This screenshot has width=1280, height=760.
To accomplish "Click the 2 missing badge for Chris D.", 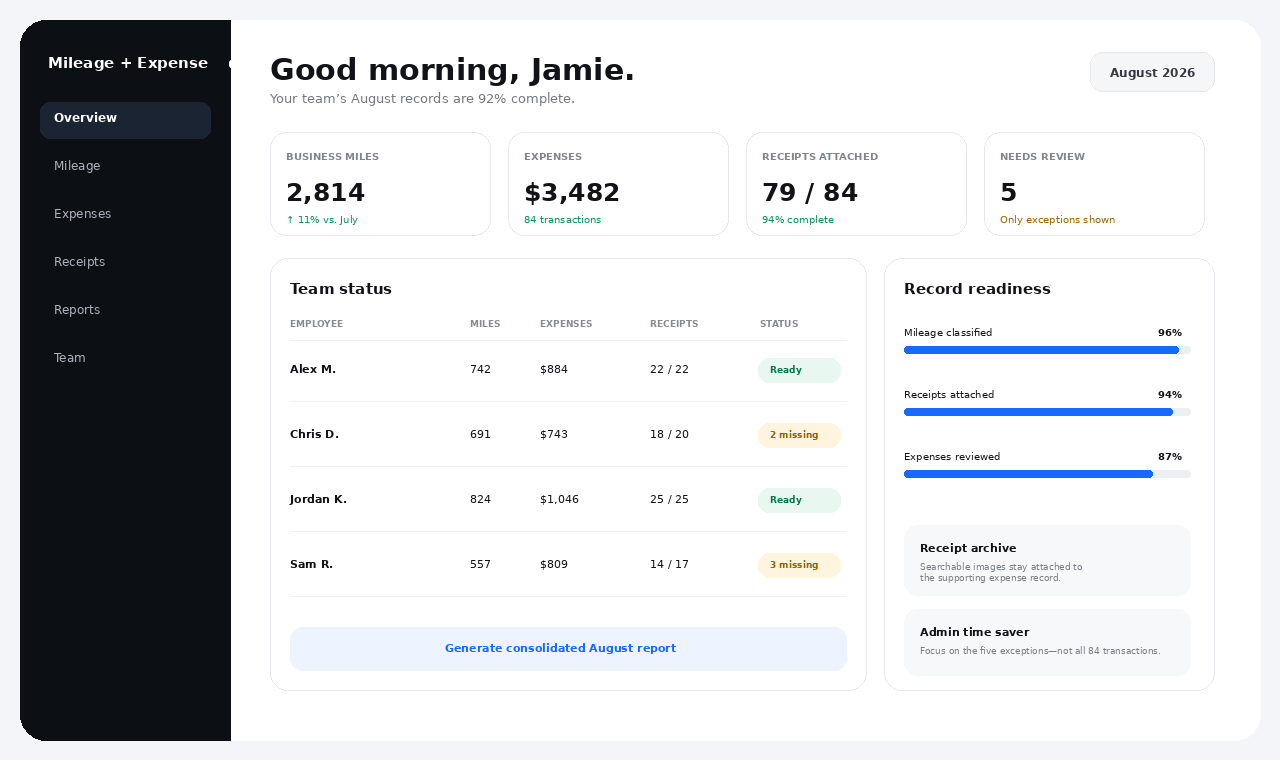I will pos(799,435).
